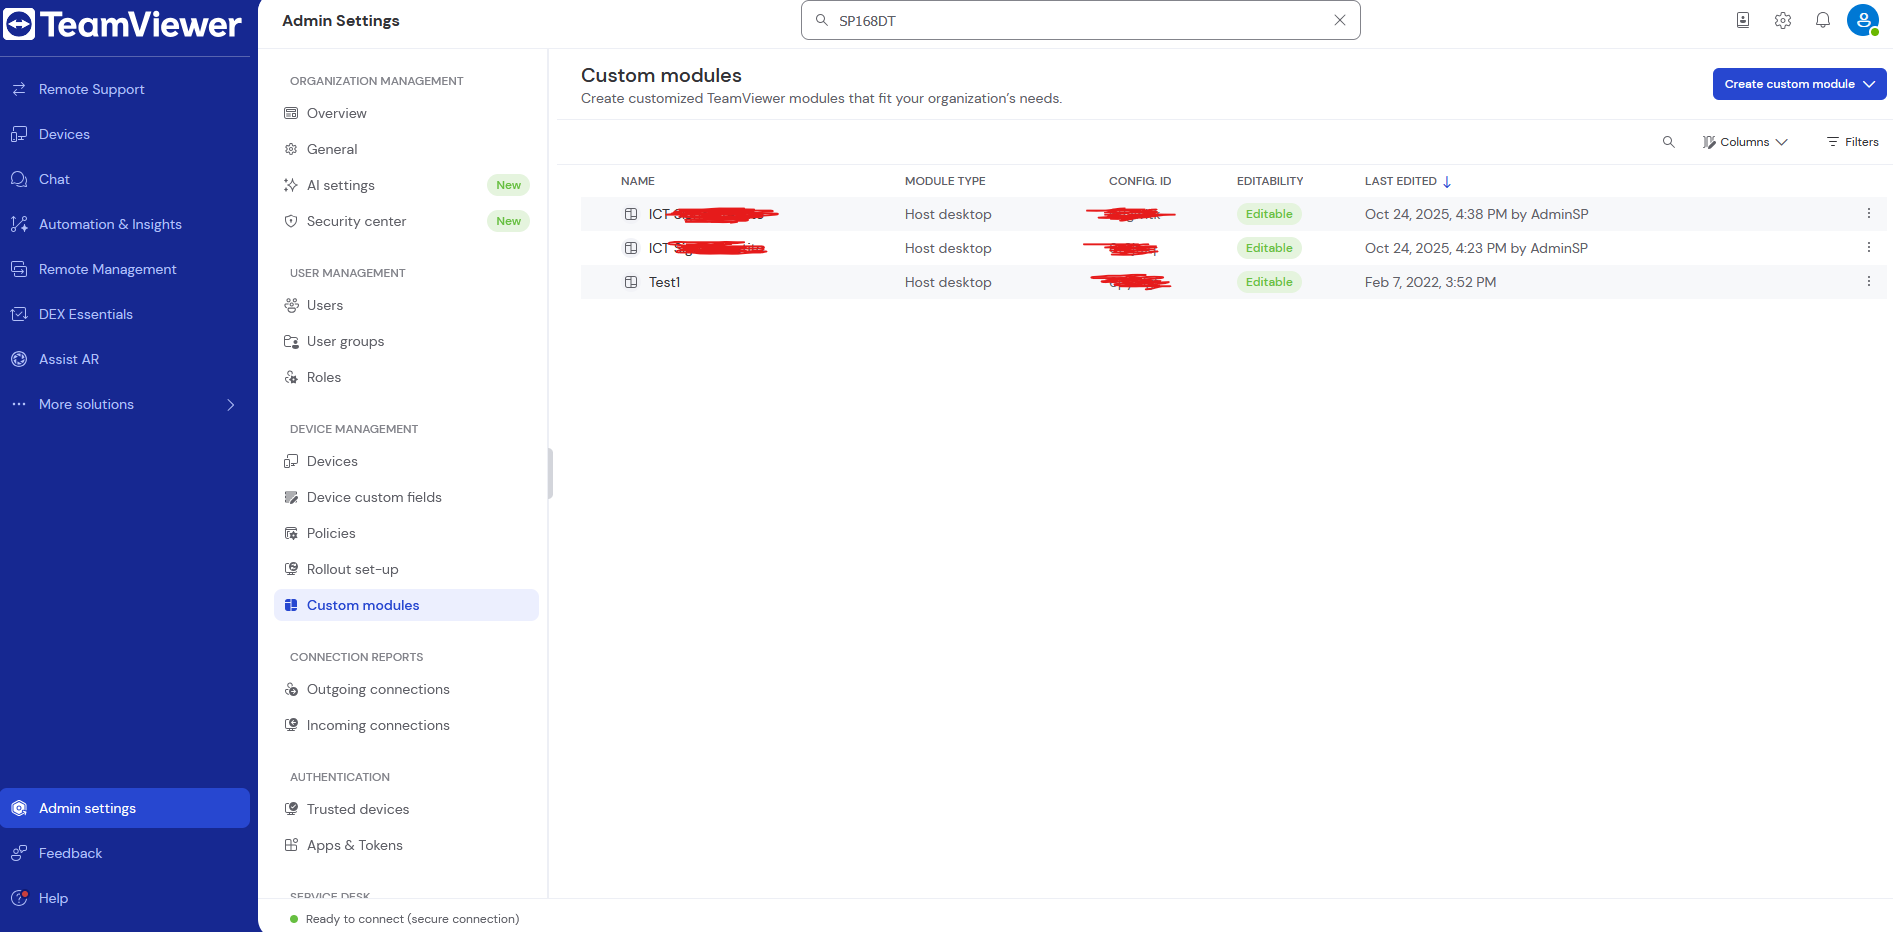Open DEX Essentials
This screenshot has height=932, width=1893.
pyautogui.click(x=85, y=314)
